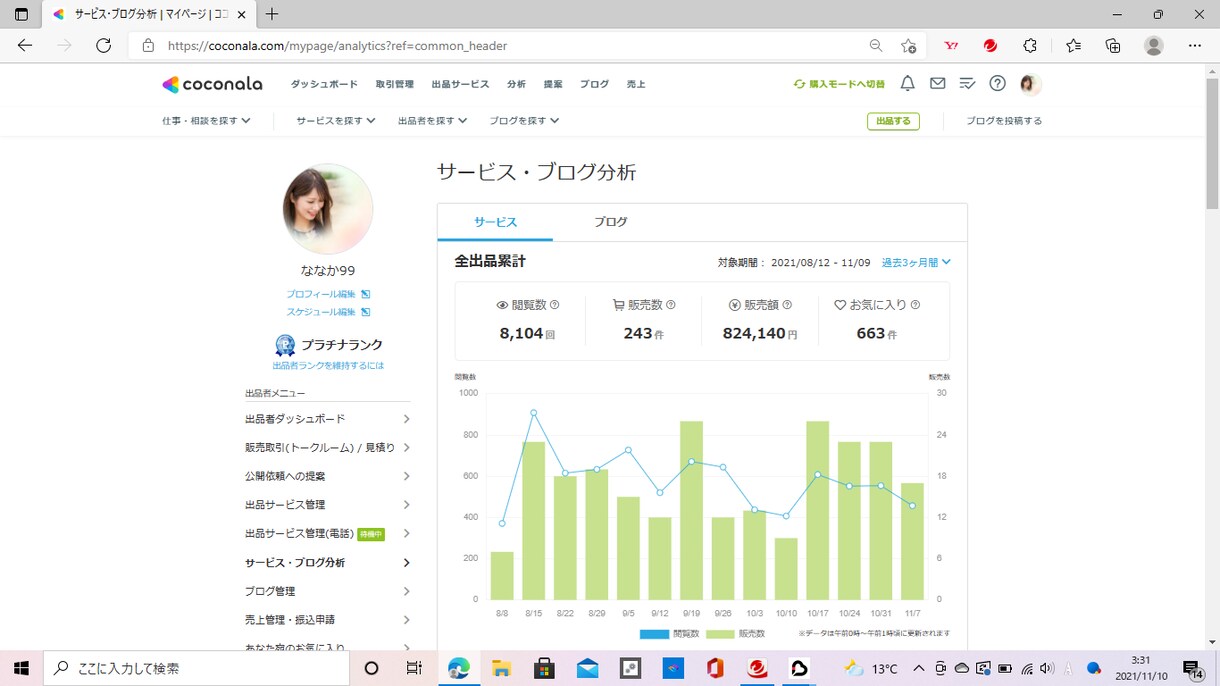The height and width of the screenshot is (686, 1220).
Task: Click the help icon next to 閲覧数
Action: tap(555, 305)
